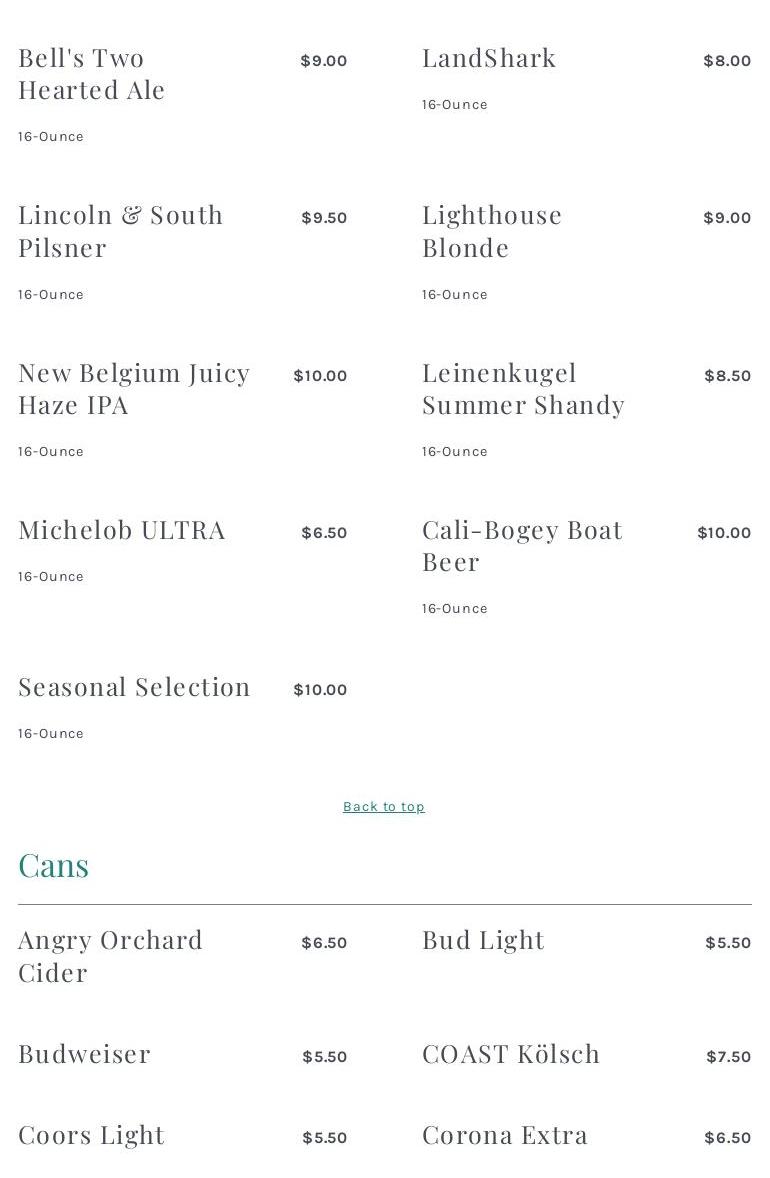Viewport: 770px width, 1178px height.
Task: Click the COAST Kölsch item
Action: [511, 1054]
